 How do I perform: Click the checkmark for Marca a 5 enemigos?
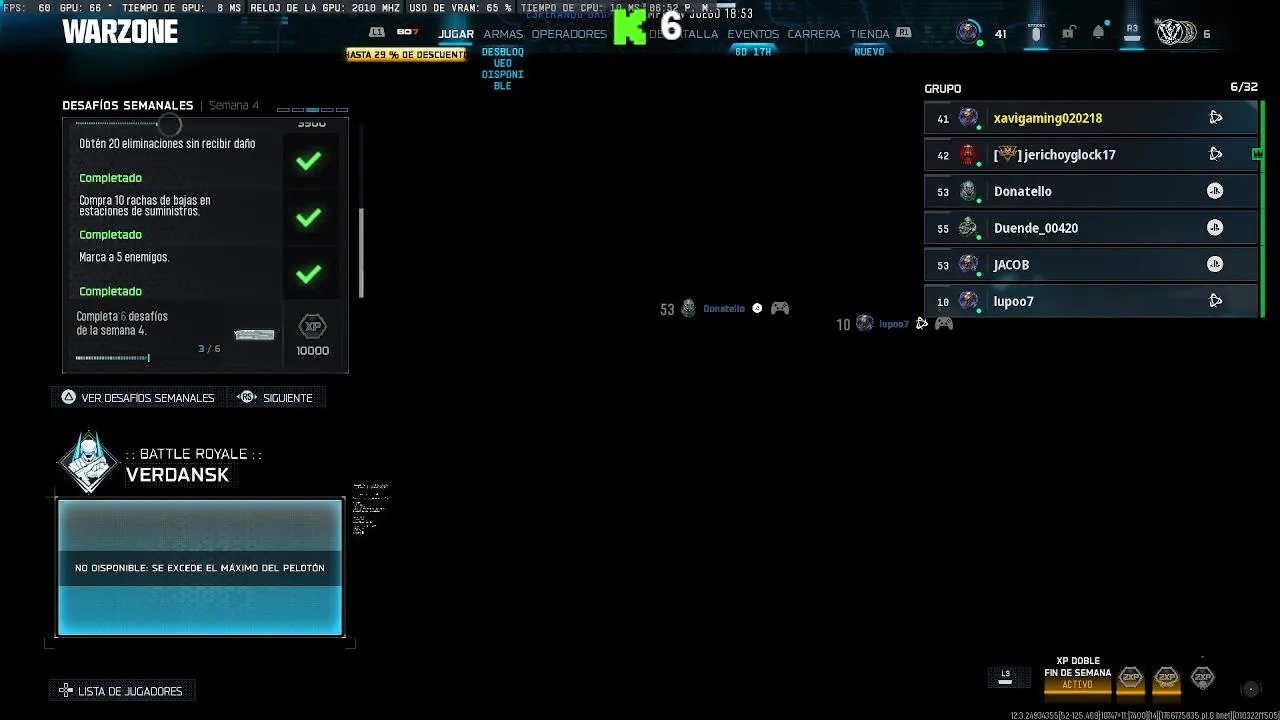(x=308, y=273)
